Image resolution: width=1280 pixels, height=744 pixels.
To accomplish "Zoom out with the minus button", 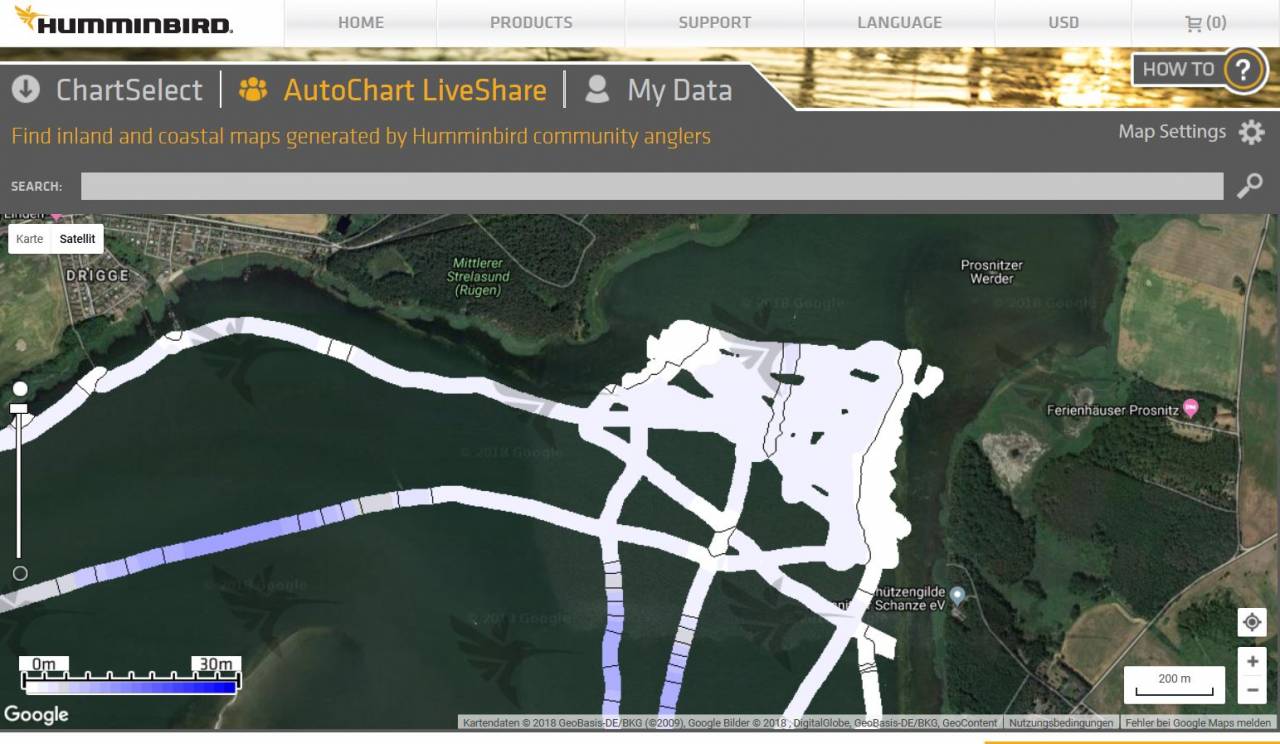I will click(x=1251, y=690).
